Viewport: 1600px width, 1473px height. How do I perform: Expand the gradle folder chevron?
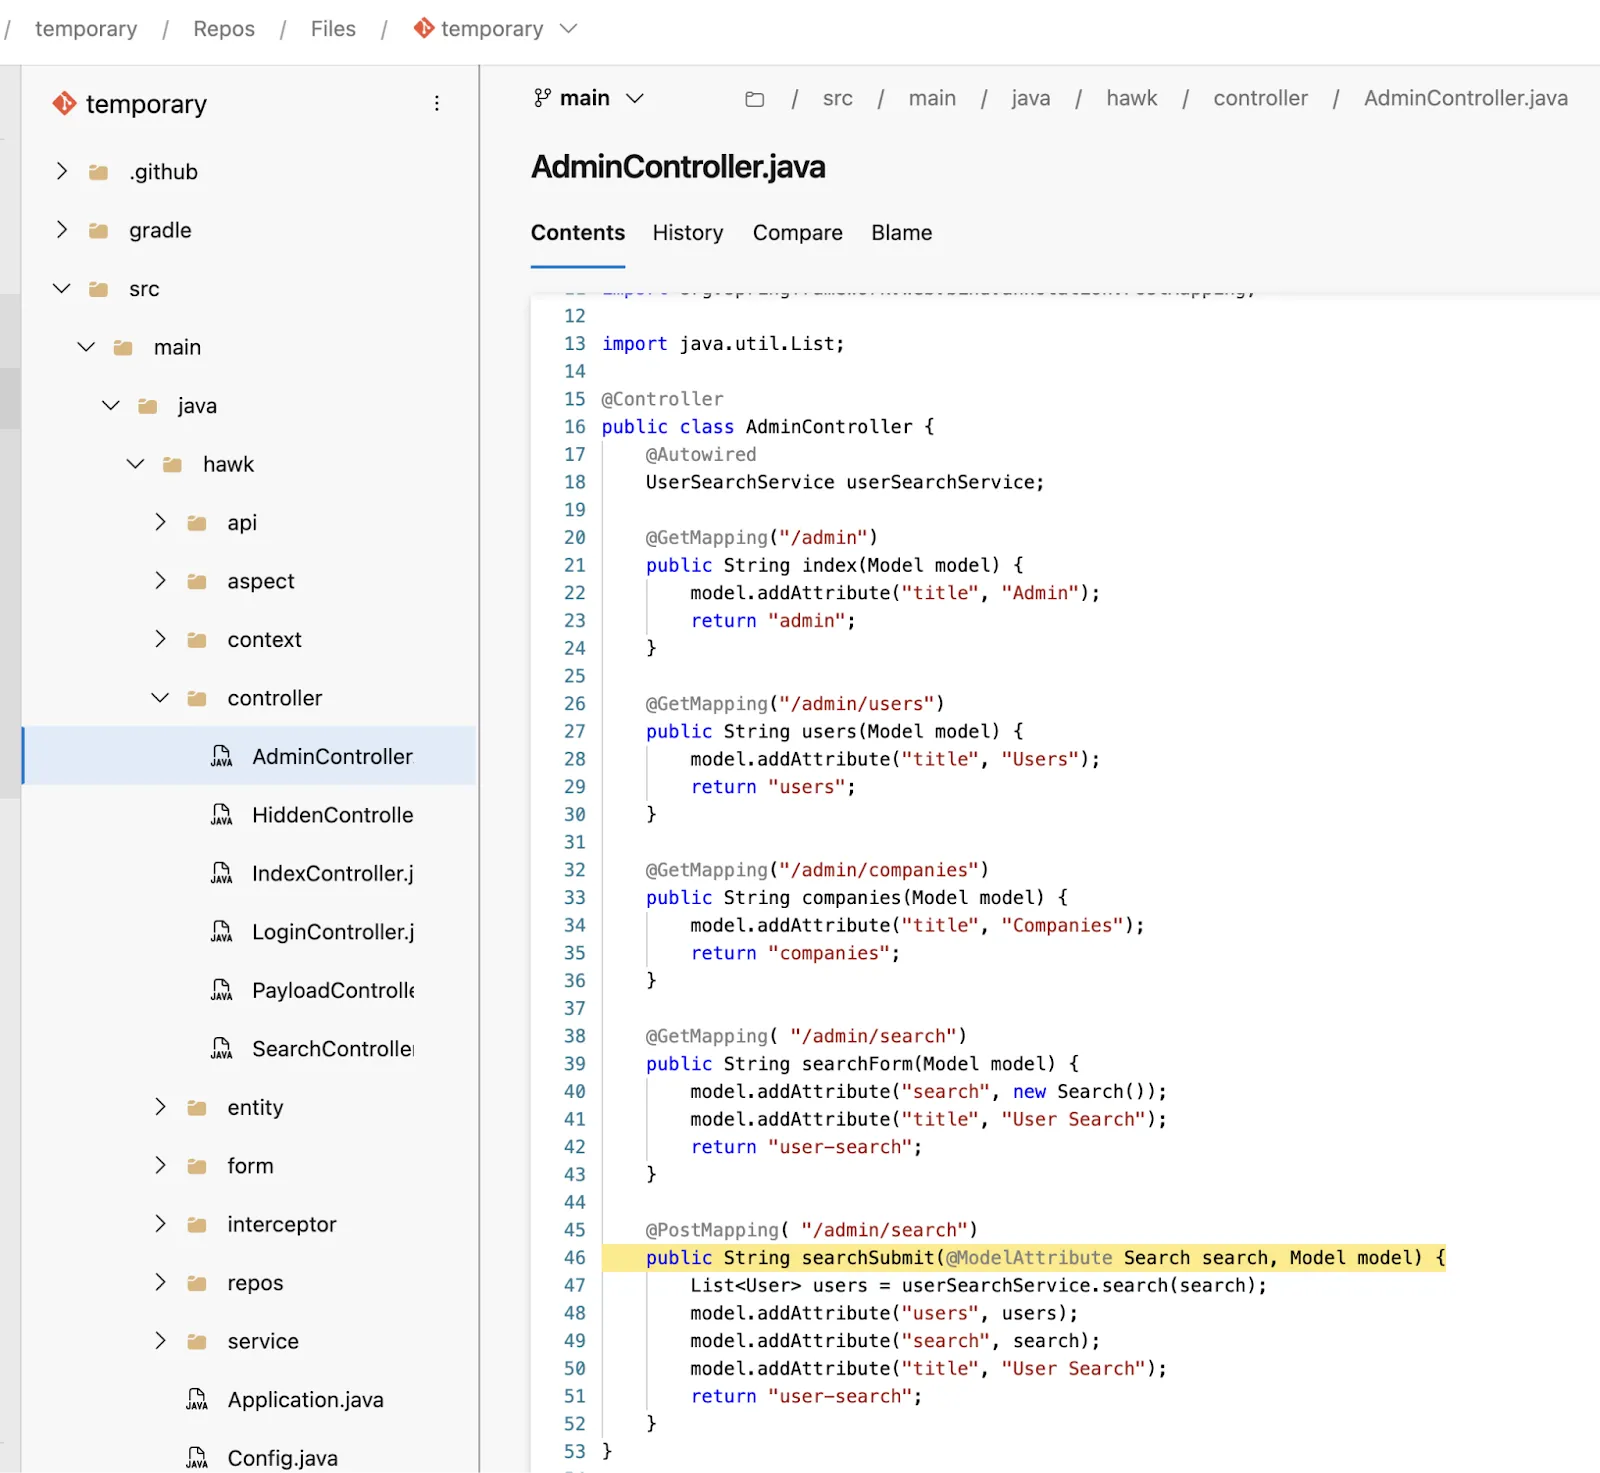pos(62,230)
